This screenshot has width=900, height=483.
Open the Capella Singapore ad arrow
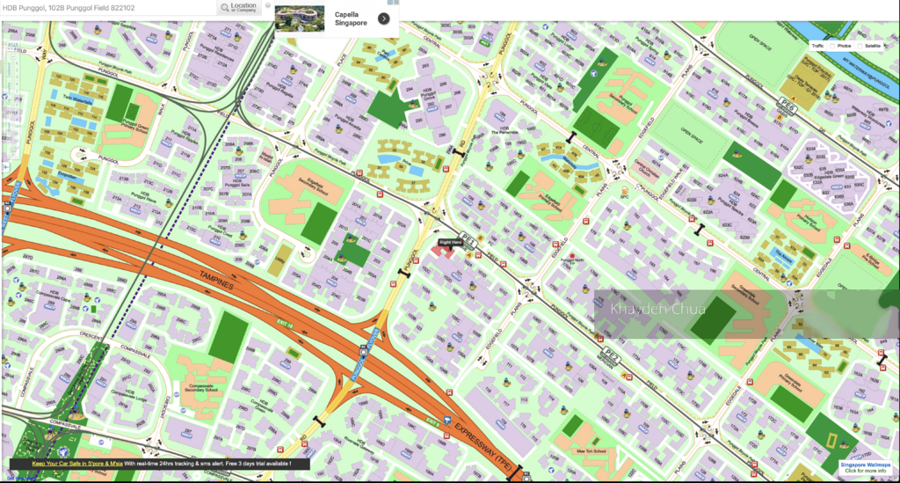[383, 19]
